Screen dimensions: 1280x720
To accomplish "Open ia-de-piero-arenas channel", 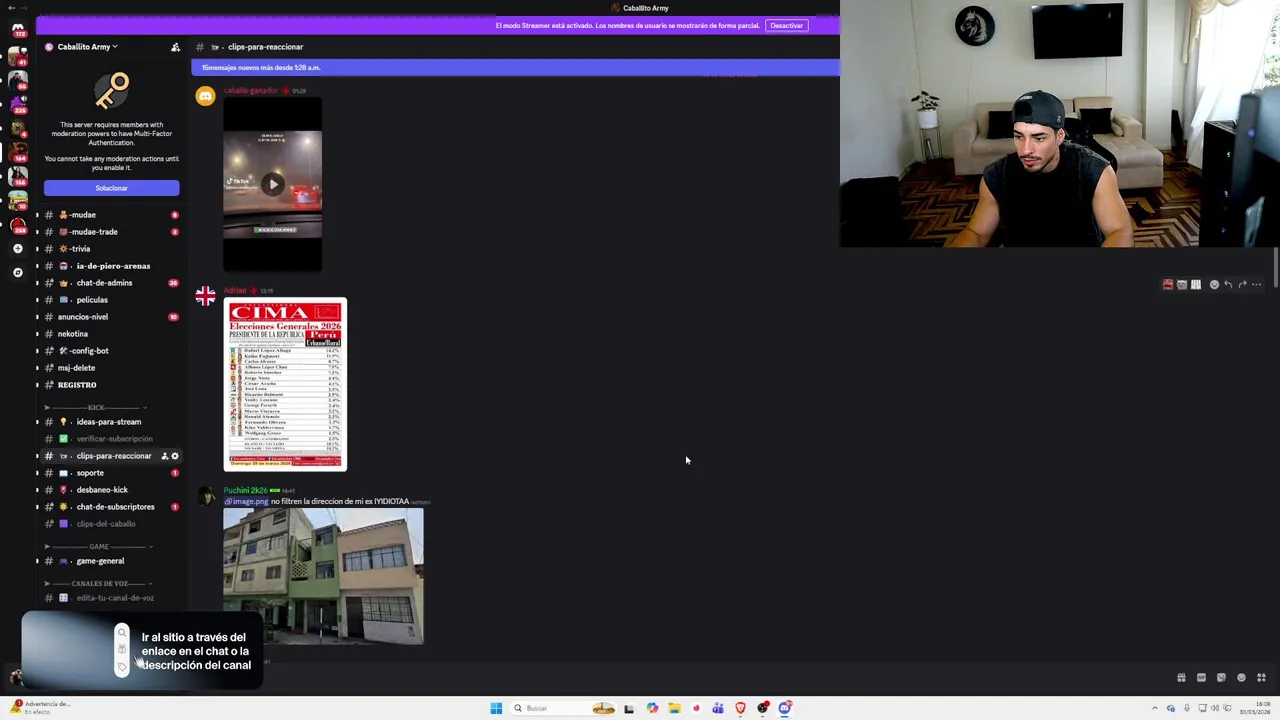I will click(x=110, y=266).
